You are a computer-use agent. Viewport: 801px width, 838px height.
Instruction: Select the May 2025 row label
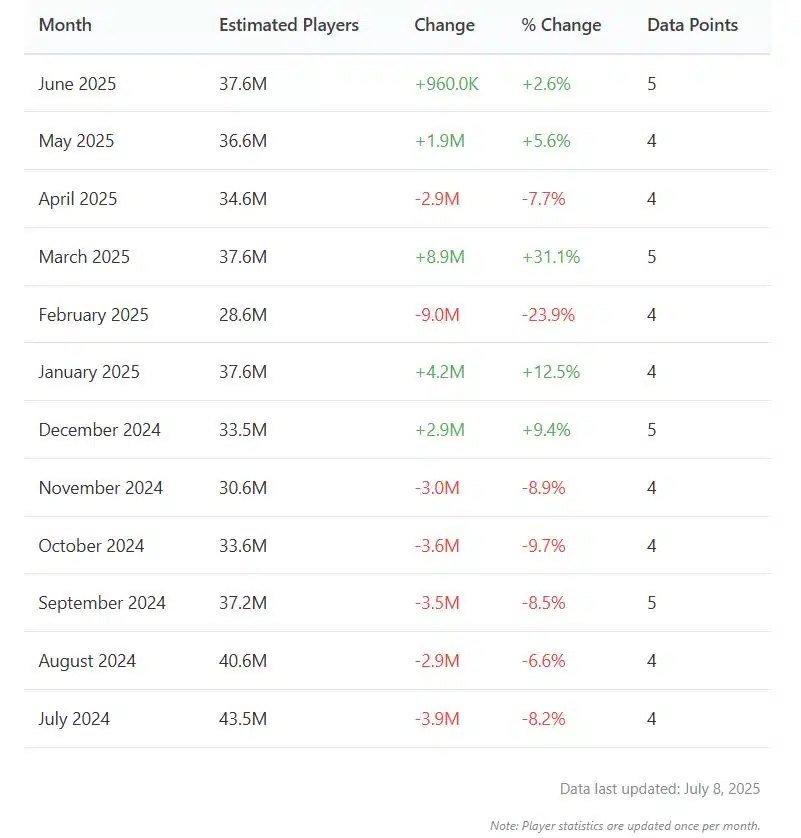[76, 141]
